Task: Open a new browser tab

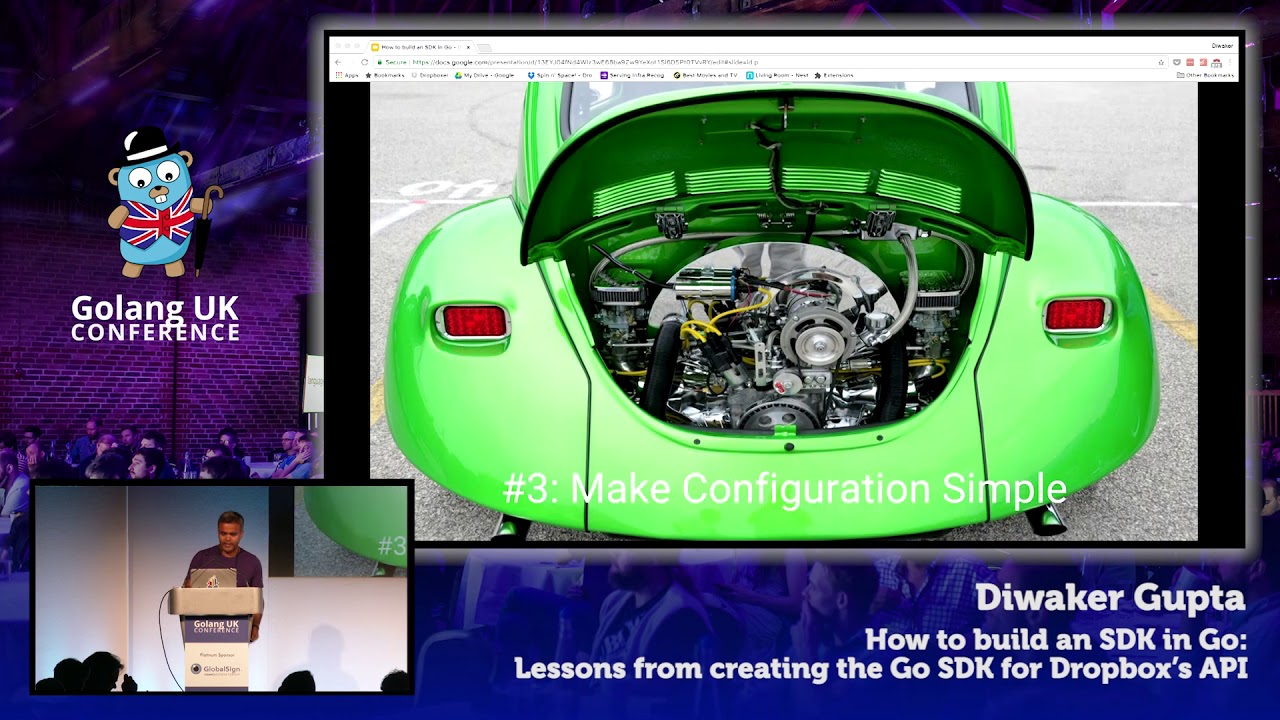Action: [484, 47]
